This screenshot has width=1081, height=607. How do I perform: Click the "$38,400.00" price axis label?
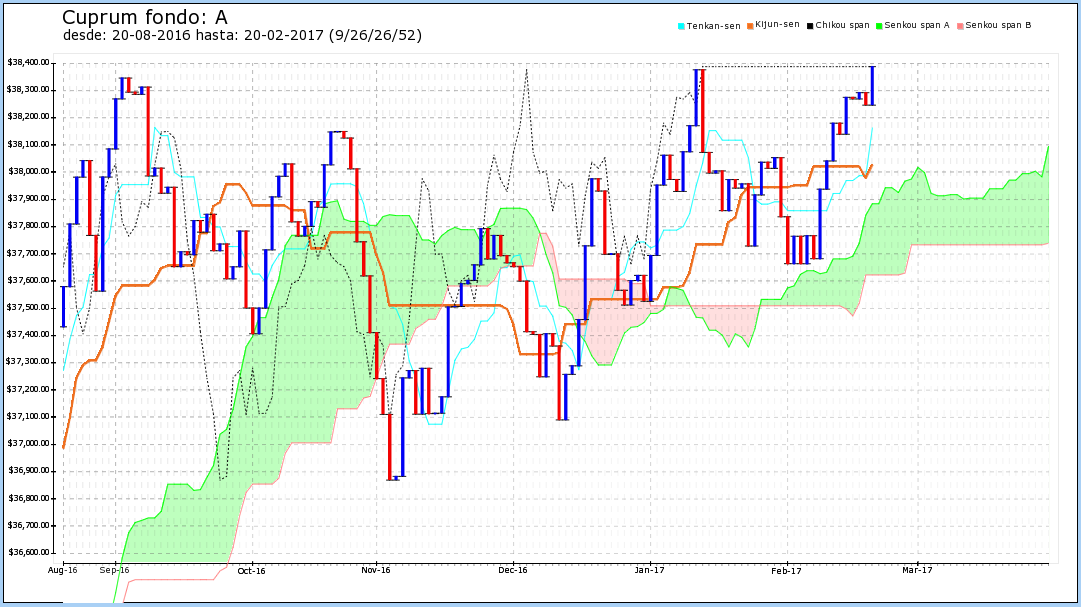click(x=28, y=63)
